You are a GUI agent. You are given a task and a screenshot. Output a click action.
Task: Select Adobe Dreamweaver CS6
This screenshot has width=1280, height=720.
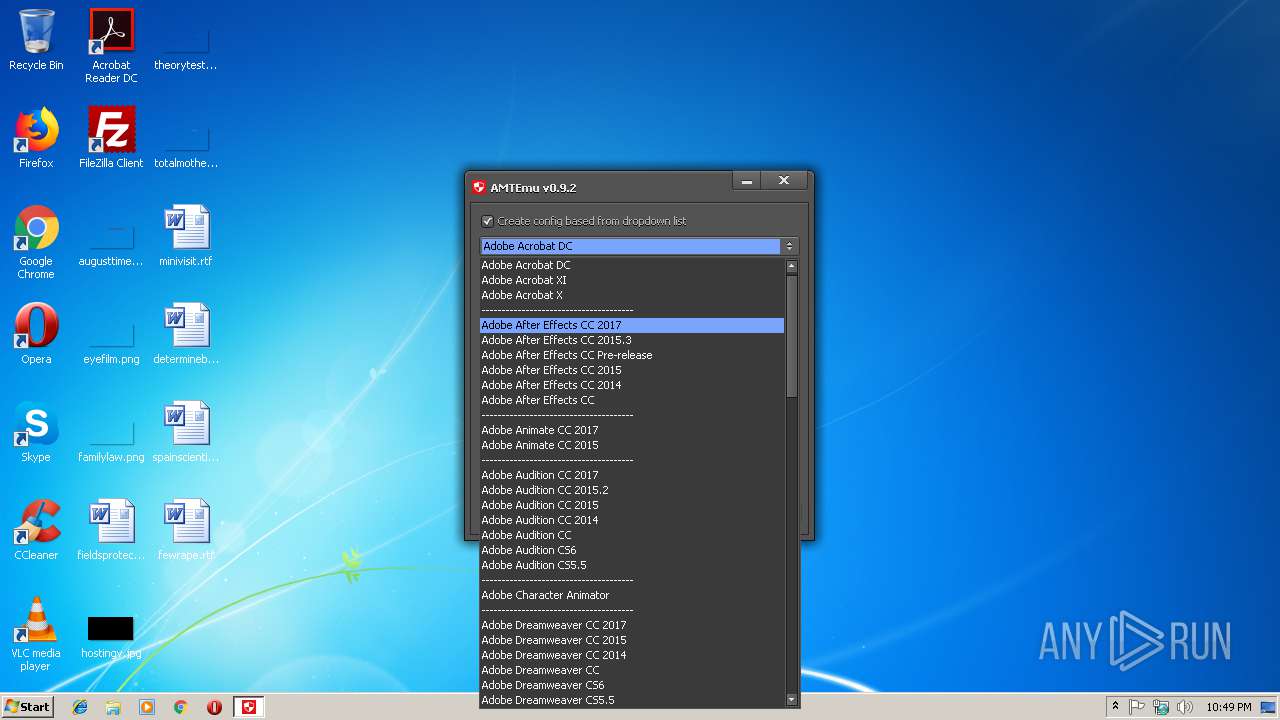pos(632,685)
